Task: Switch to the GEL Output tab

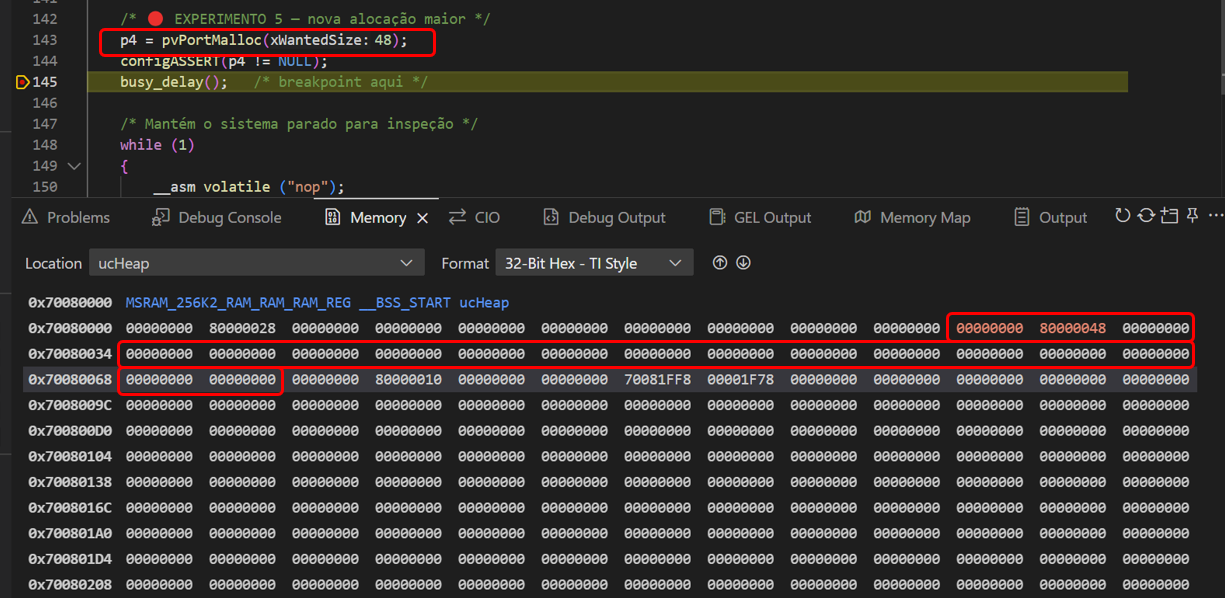Action: [x=760, y=216]
